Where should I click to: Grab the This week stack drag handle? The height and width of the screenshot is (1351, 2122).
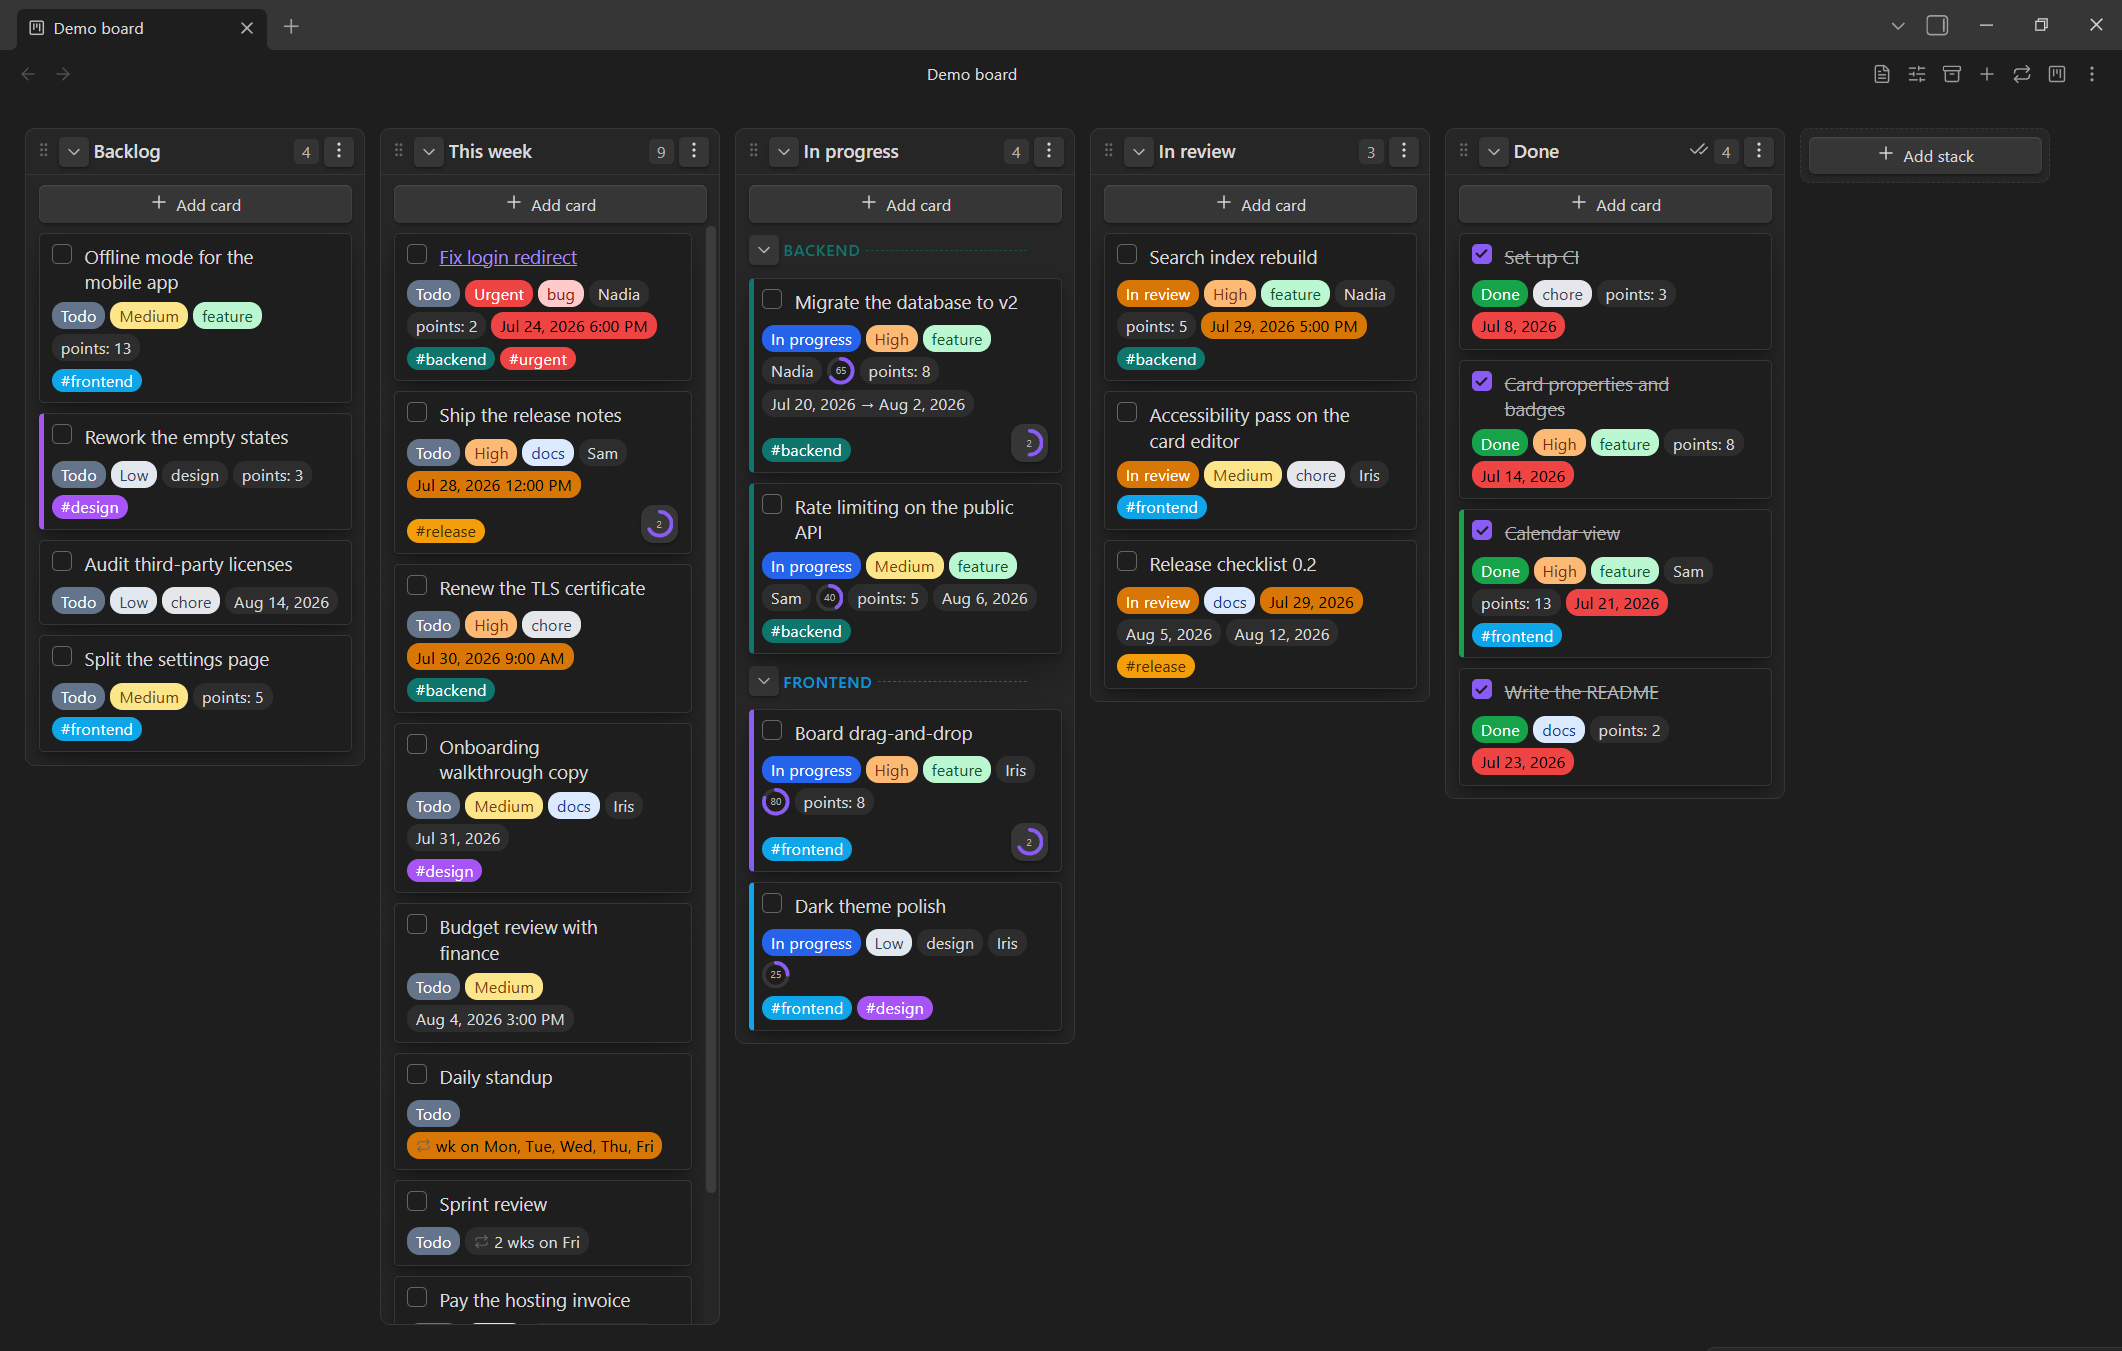(x=399, y=151)
